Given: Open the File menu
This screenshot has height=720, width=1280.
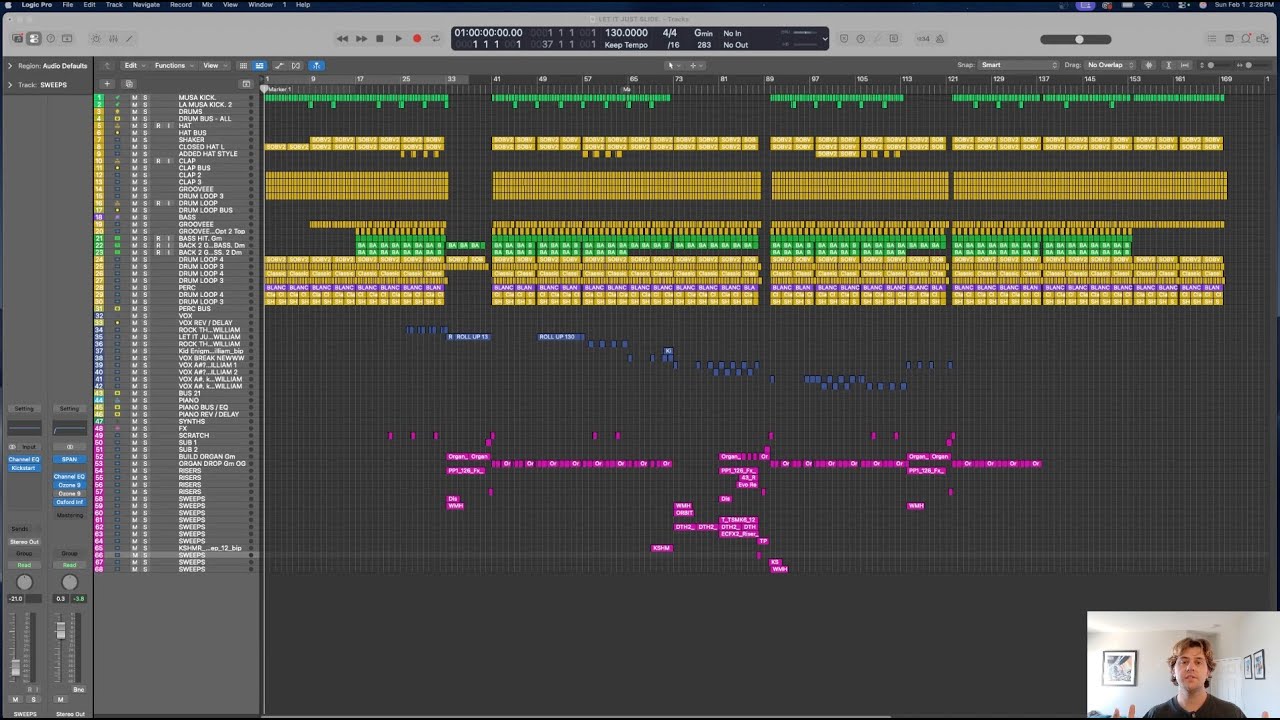Looking at the screenshot, I should tap(67, 5).
